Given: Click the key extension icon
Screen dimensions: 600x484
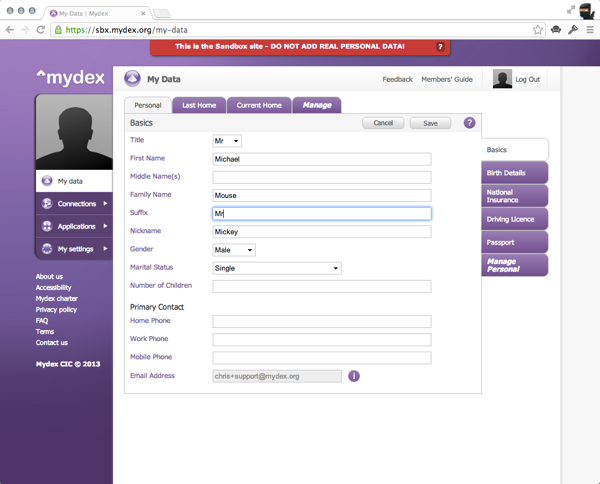Looking at the screenshot, I should coord(573,30).
